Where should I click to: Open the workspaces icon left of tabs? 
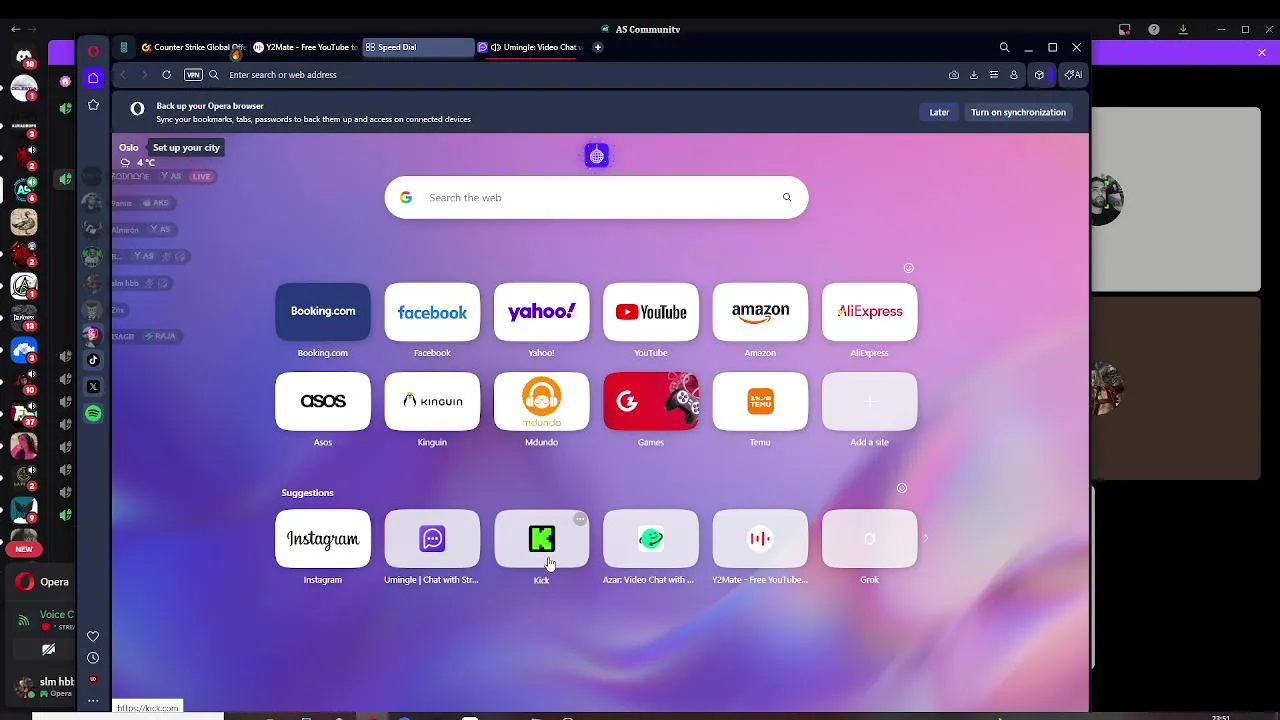(124, 47)
